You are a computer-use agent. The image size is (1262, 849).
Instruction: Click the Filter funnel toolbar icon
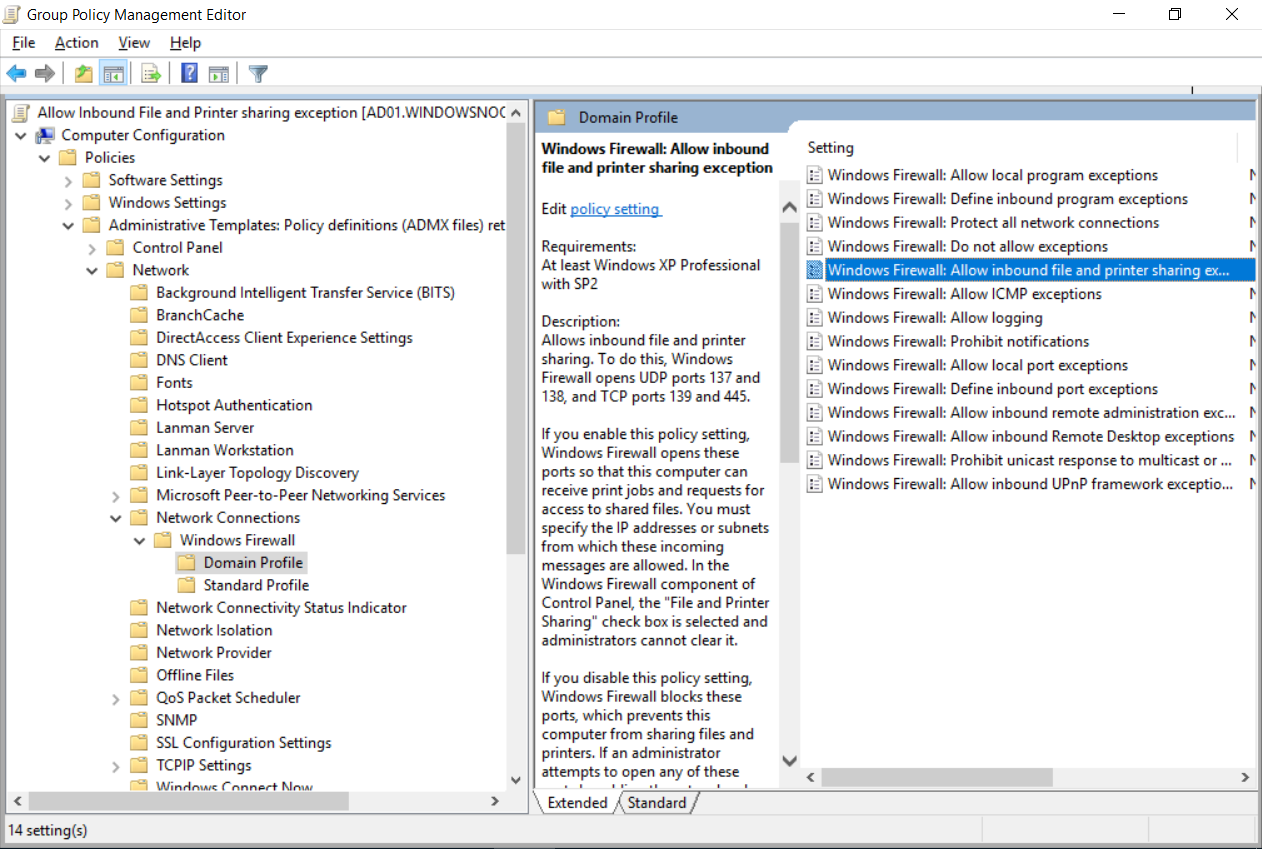click(x=258, y=73)
